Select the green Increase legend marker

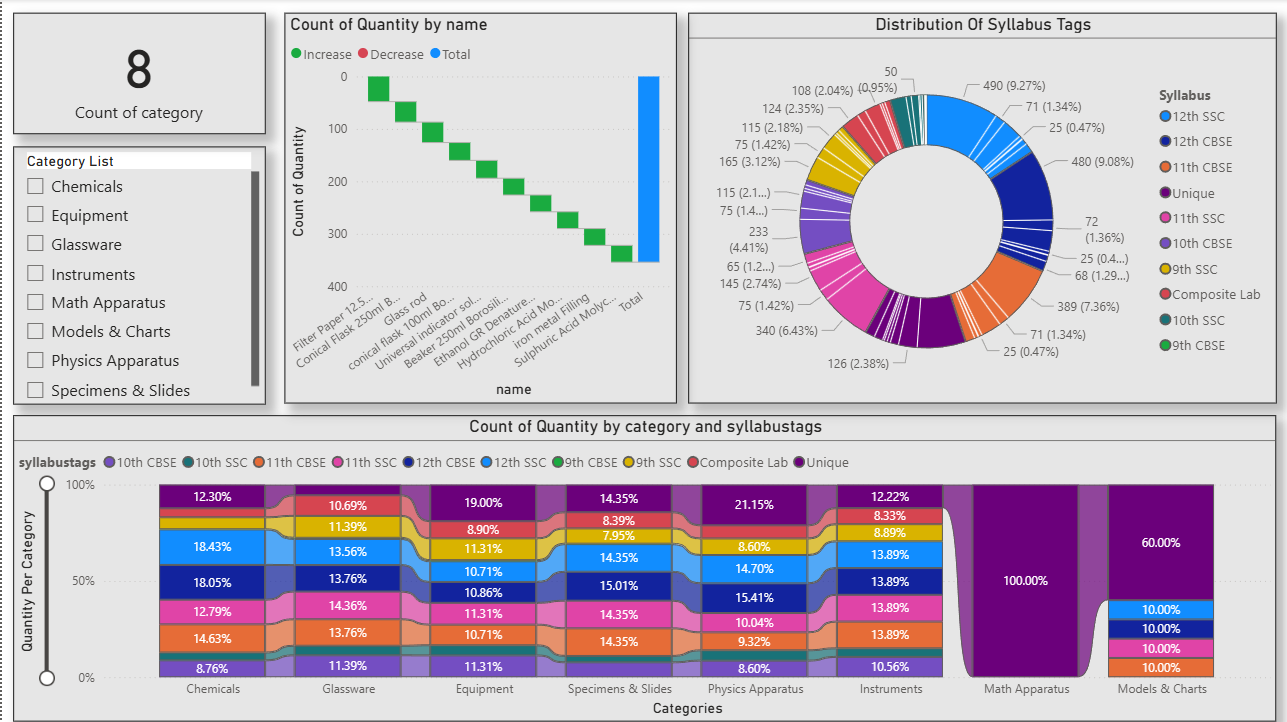point(295,54)
